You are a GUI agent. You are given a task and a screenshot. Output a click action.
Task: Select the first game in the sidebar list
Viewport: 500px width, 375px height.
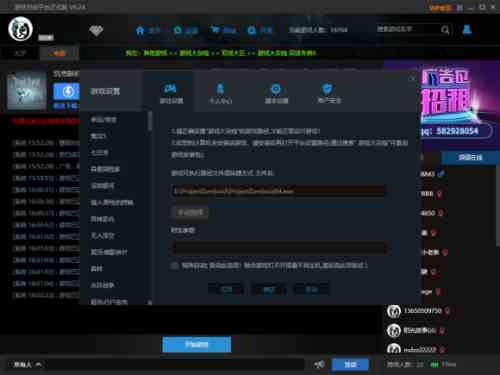pyautogui.click(x=103, y=119)
